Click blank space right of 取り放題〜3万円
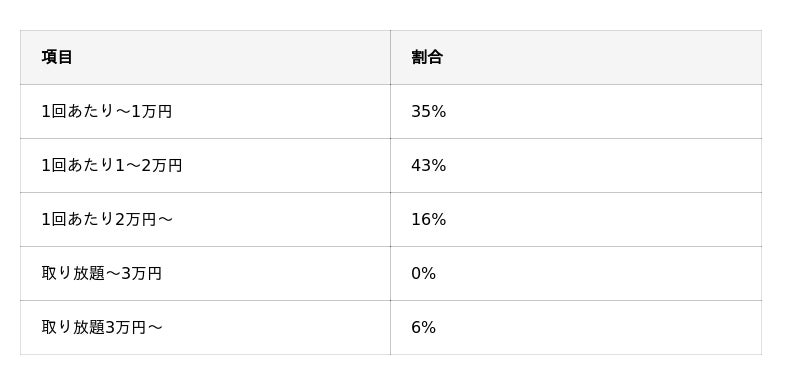The width and height of the screenshot is (800, 385). (x=276, y=273)
